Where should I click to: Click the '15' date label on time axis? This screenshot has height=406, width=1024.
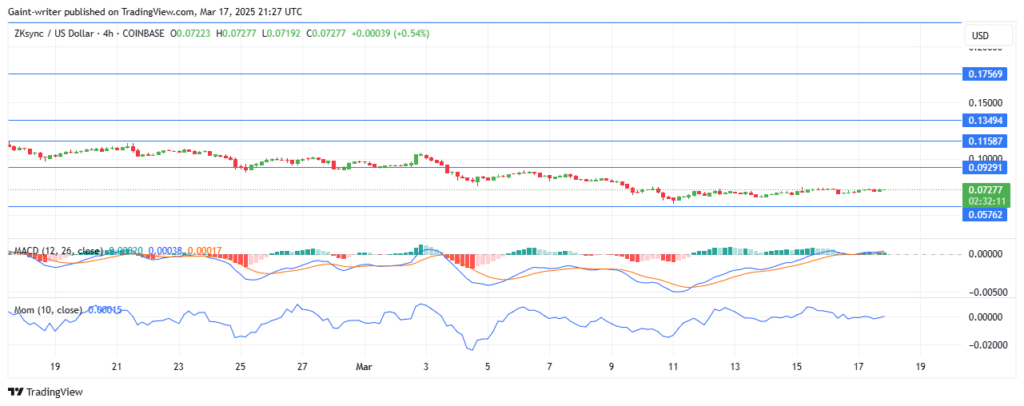click(x=797, y=366)
